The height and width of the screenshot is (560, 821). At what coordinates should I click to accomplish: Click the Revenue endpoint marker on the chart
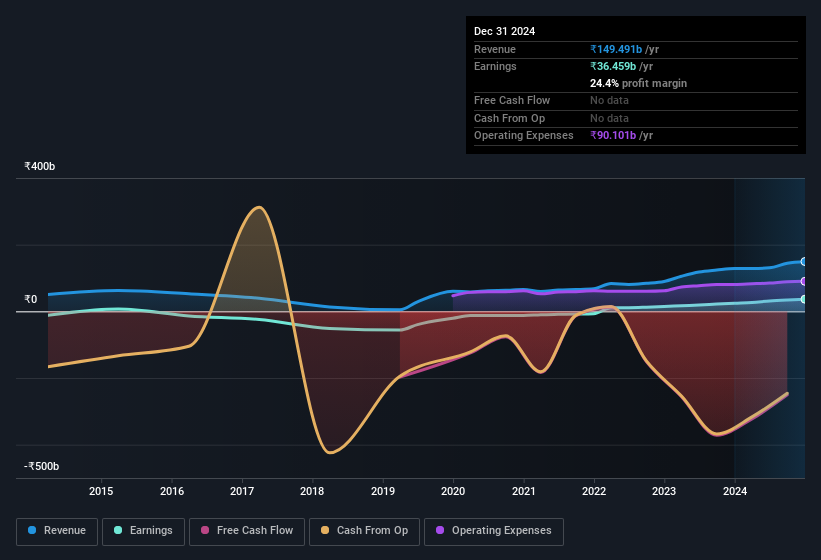point(804,262)
